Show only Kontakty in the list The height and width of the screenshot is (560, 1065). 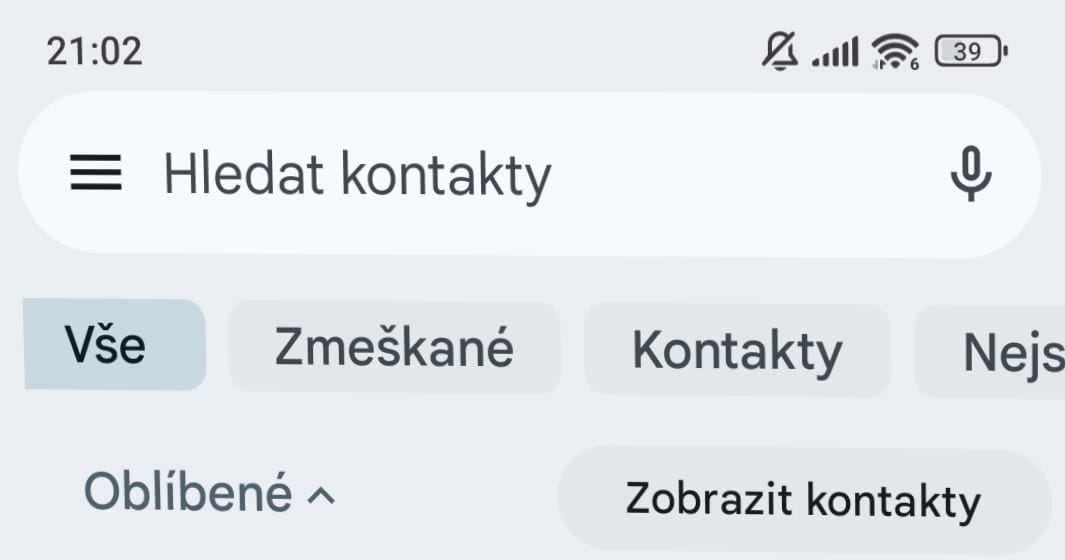pos(737,350)
